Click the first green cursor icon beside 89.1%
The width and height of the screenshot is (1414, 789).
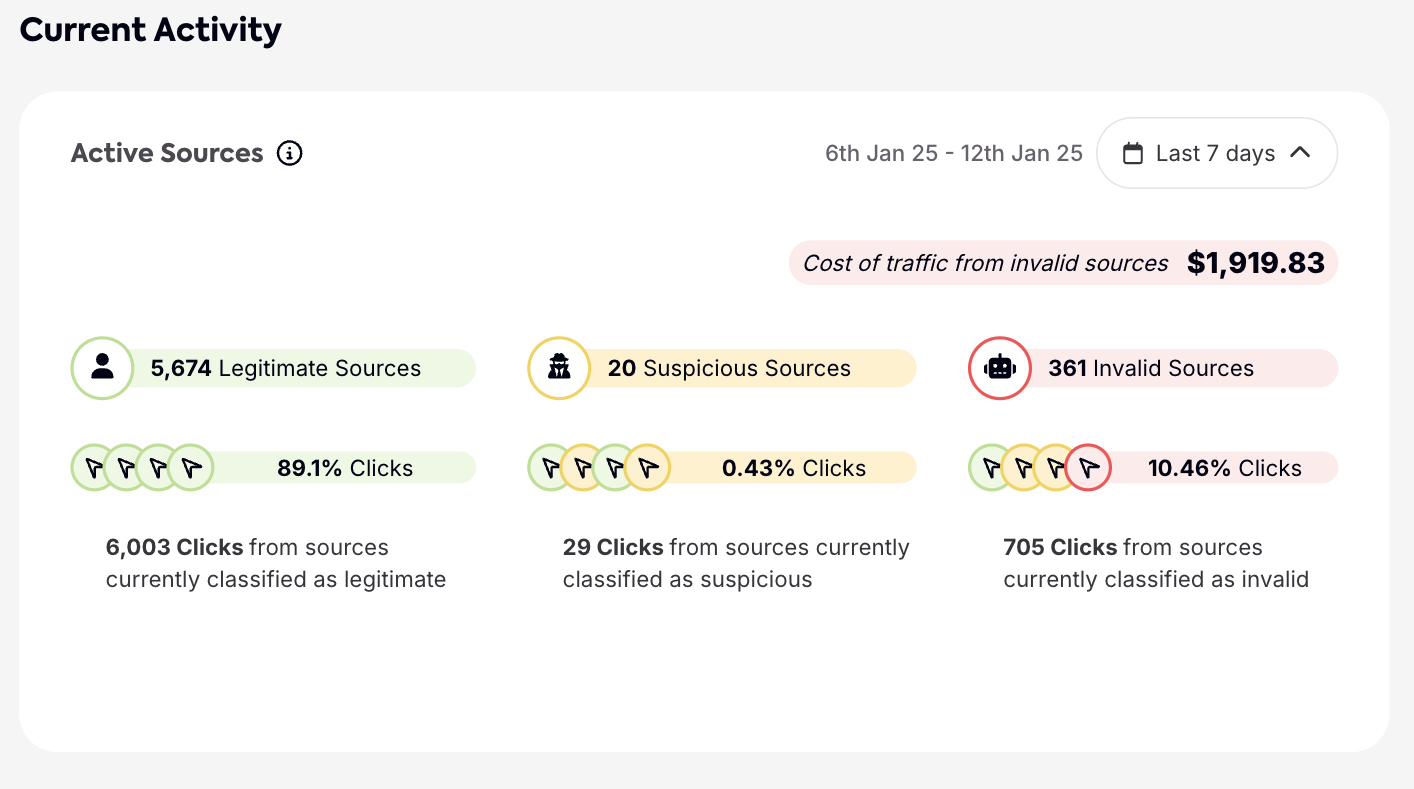(95, 467)
